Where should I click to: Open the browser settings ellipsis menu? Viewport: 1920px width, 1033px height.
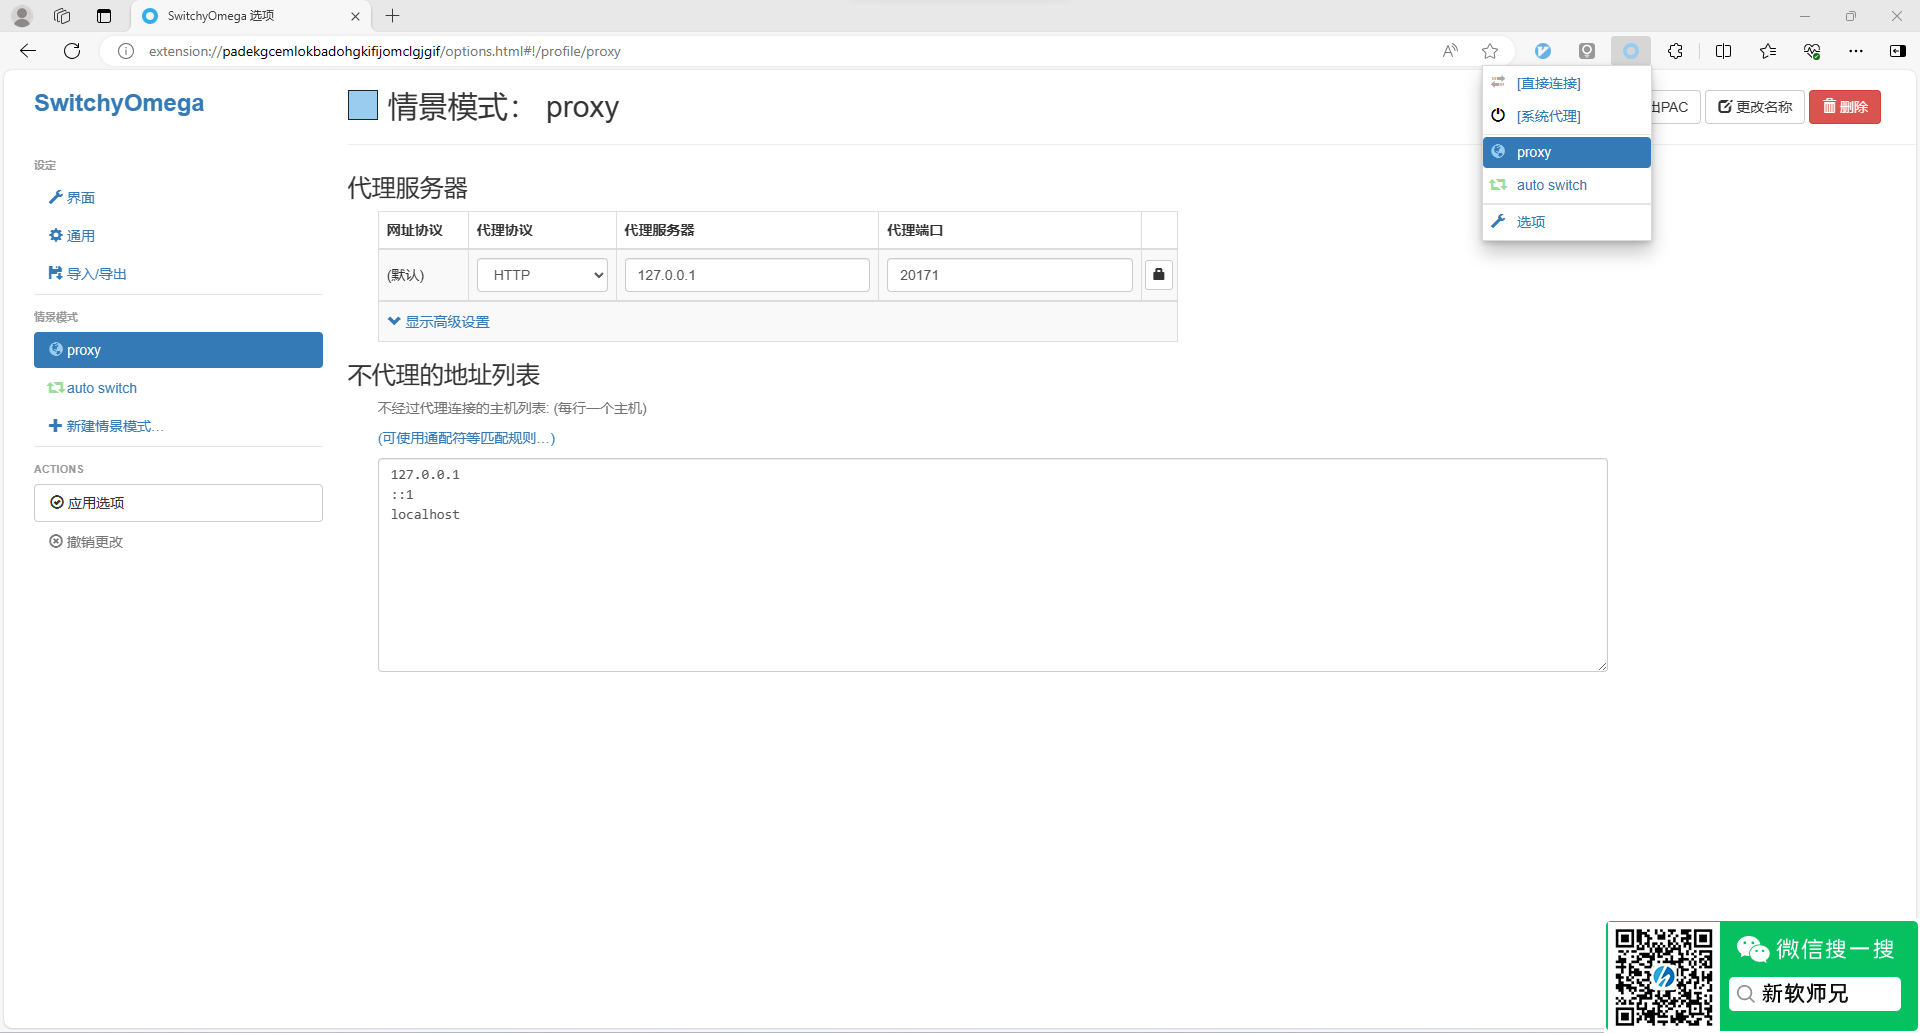(1855, 51)
